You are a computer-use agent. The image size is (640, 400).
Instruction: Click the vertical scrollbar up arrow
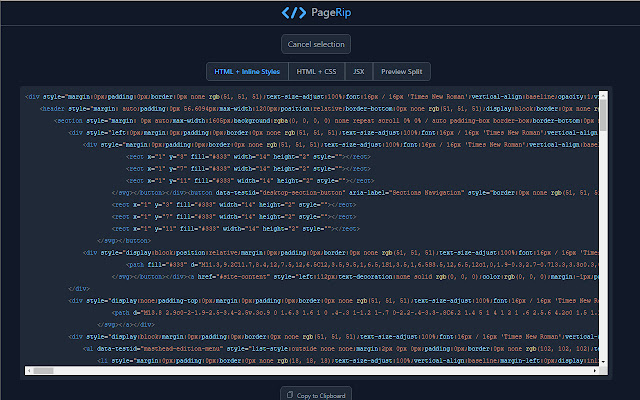pyautogui.click(x=603, y=94)
